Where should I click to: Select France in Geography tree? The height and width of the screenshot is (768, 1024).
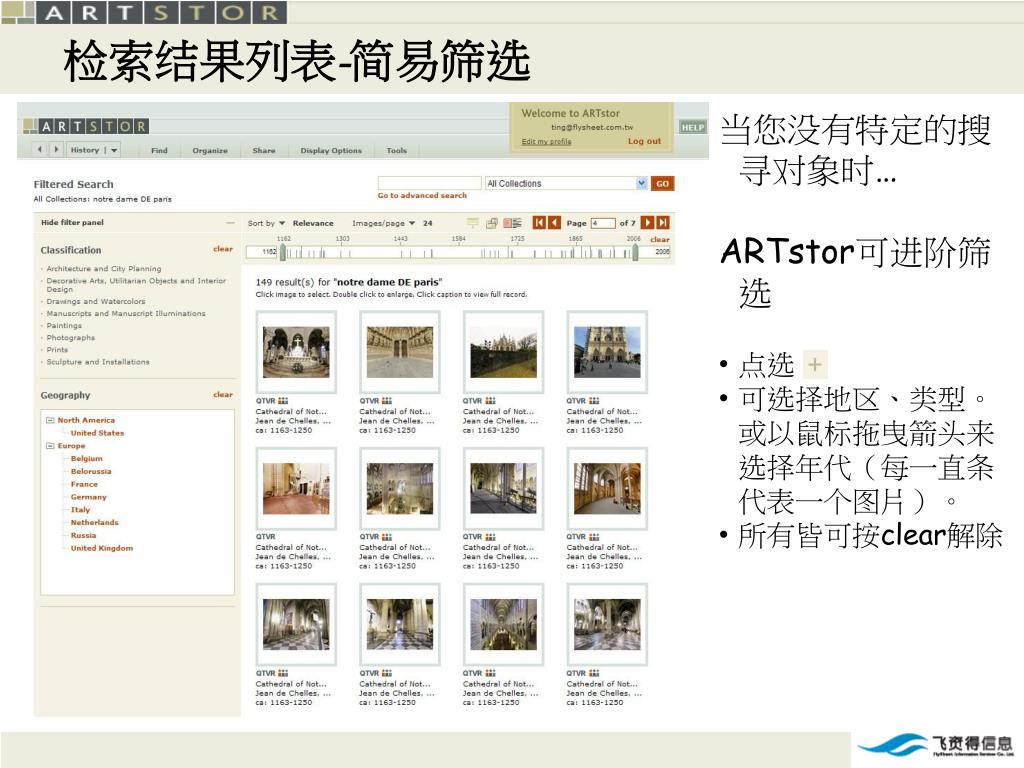84,484
